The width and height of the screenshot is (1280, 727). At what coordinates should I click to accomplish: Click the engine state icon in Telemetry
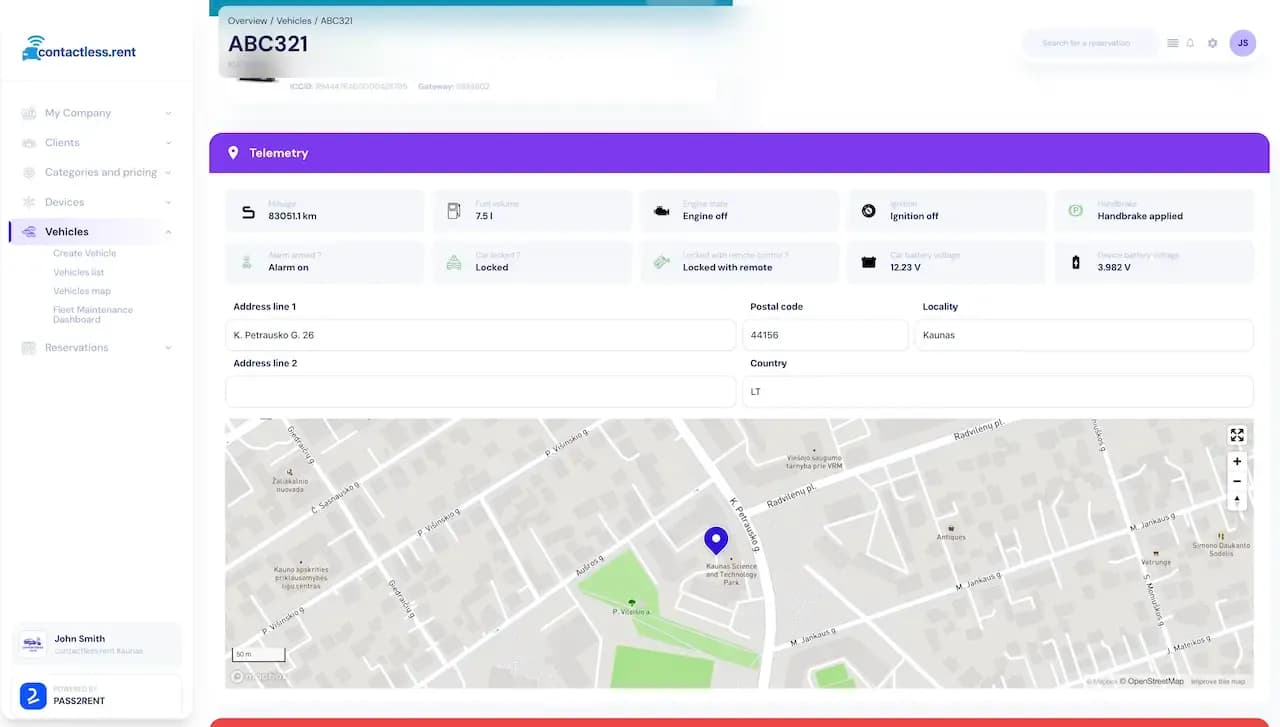click(660, 210)
